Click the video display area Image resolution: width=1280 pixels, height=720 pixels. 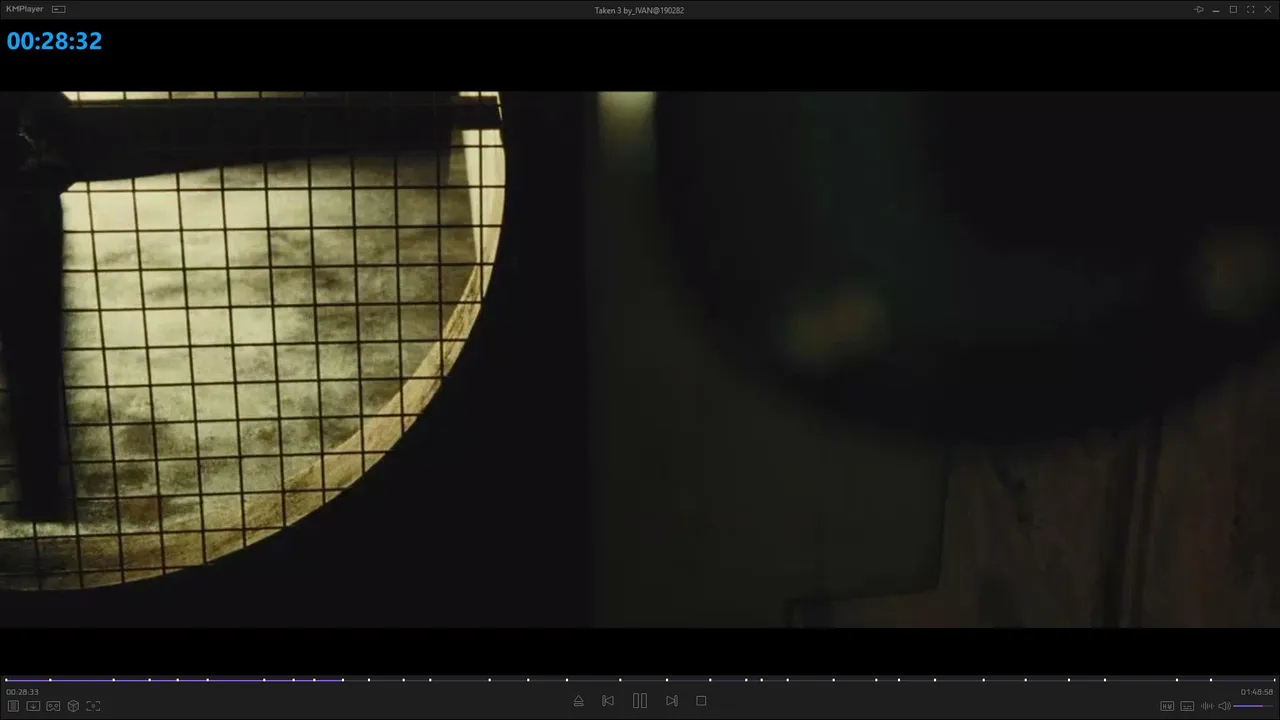pyautogui.click(x=640, y=359)
